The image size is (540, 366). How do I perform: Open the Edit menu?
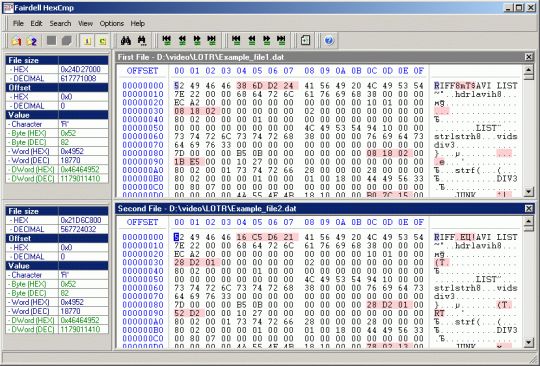click(36, 23)
